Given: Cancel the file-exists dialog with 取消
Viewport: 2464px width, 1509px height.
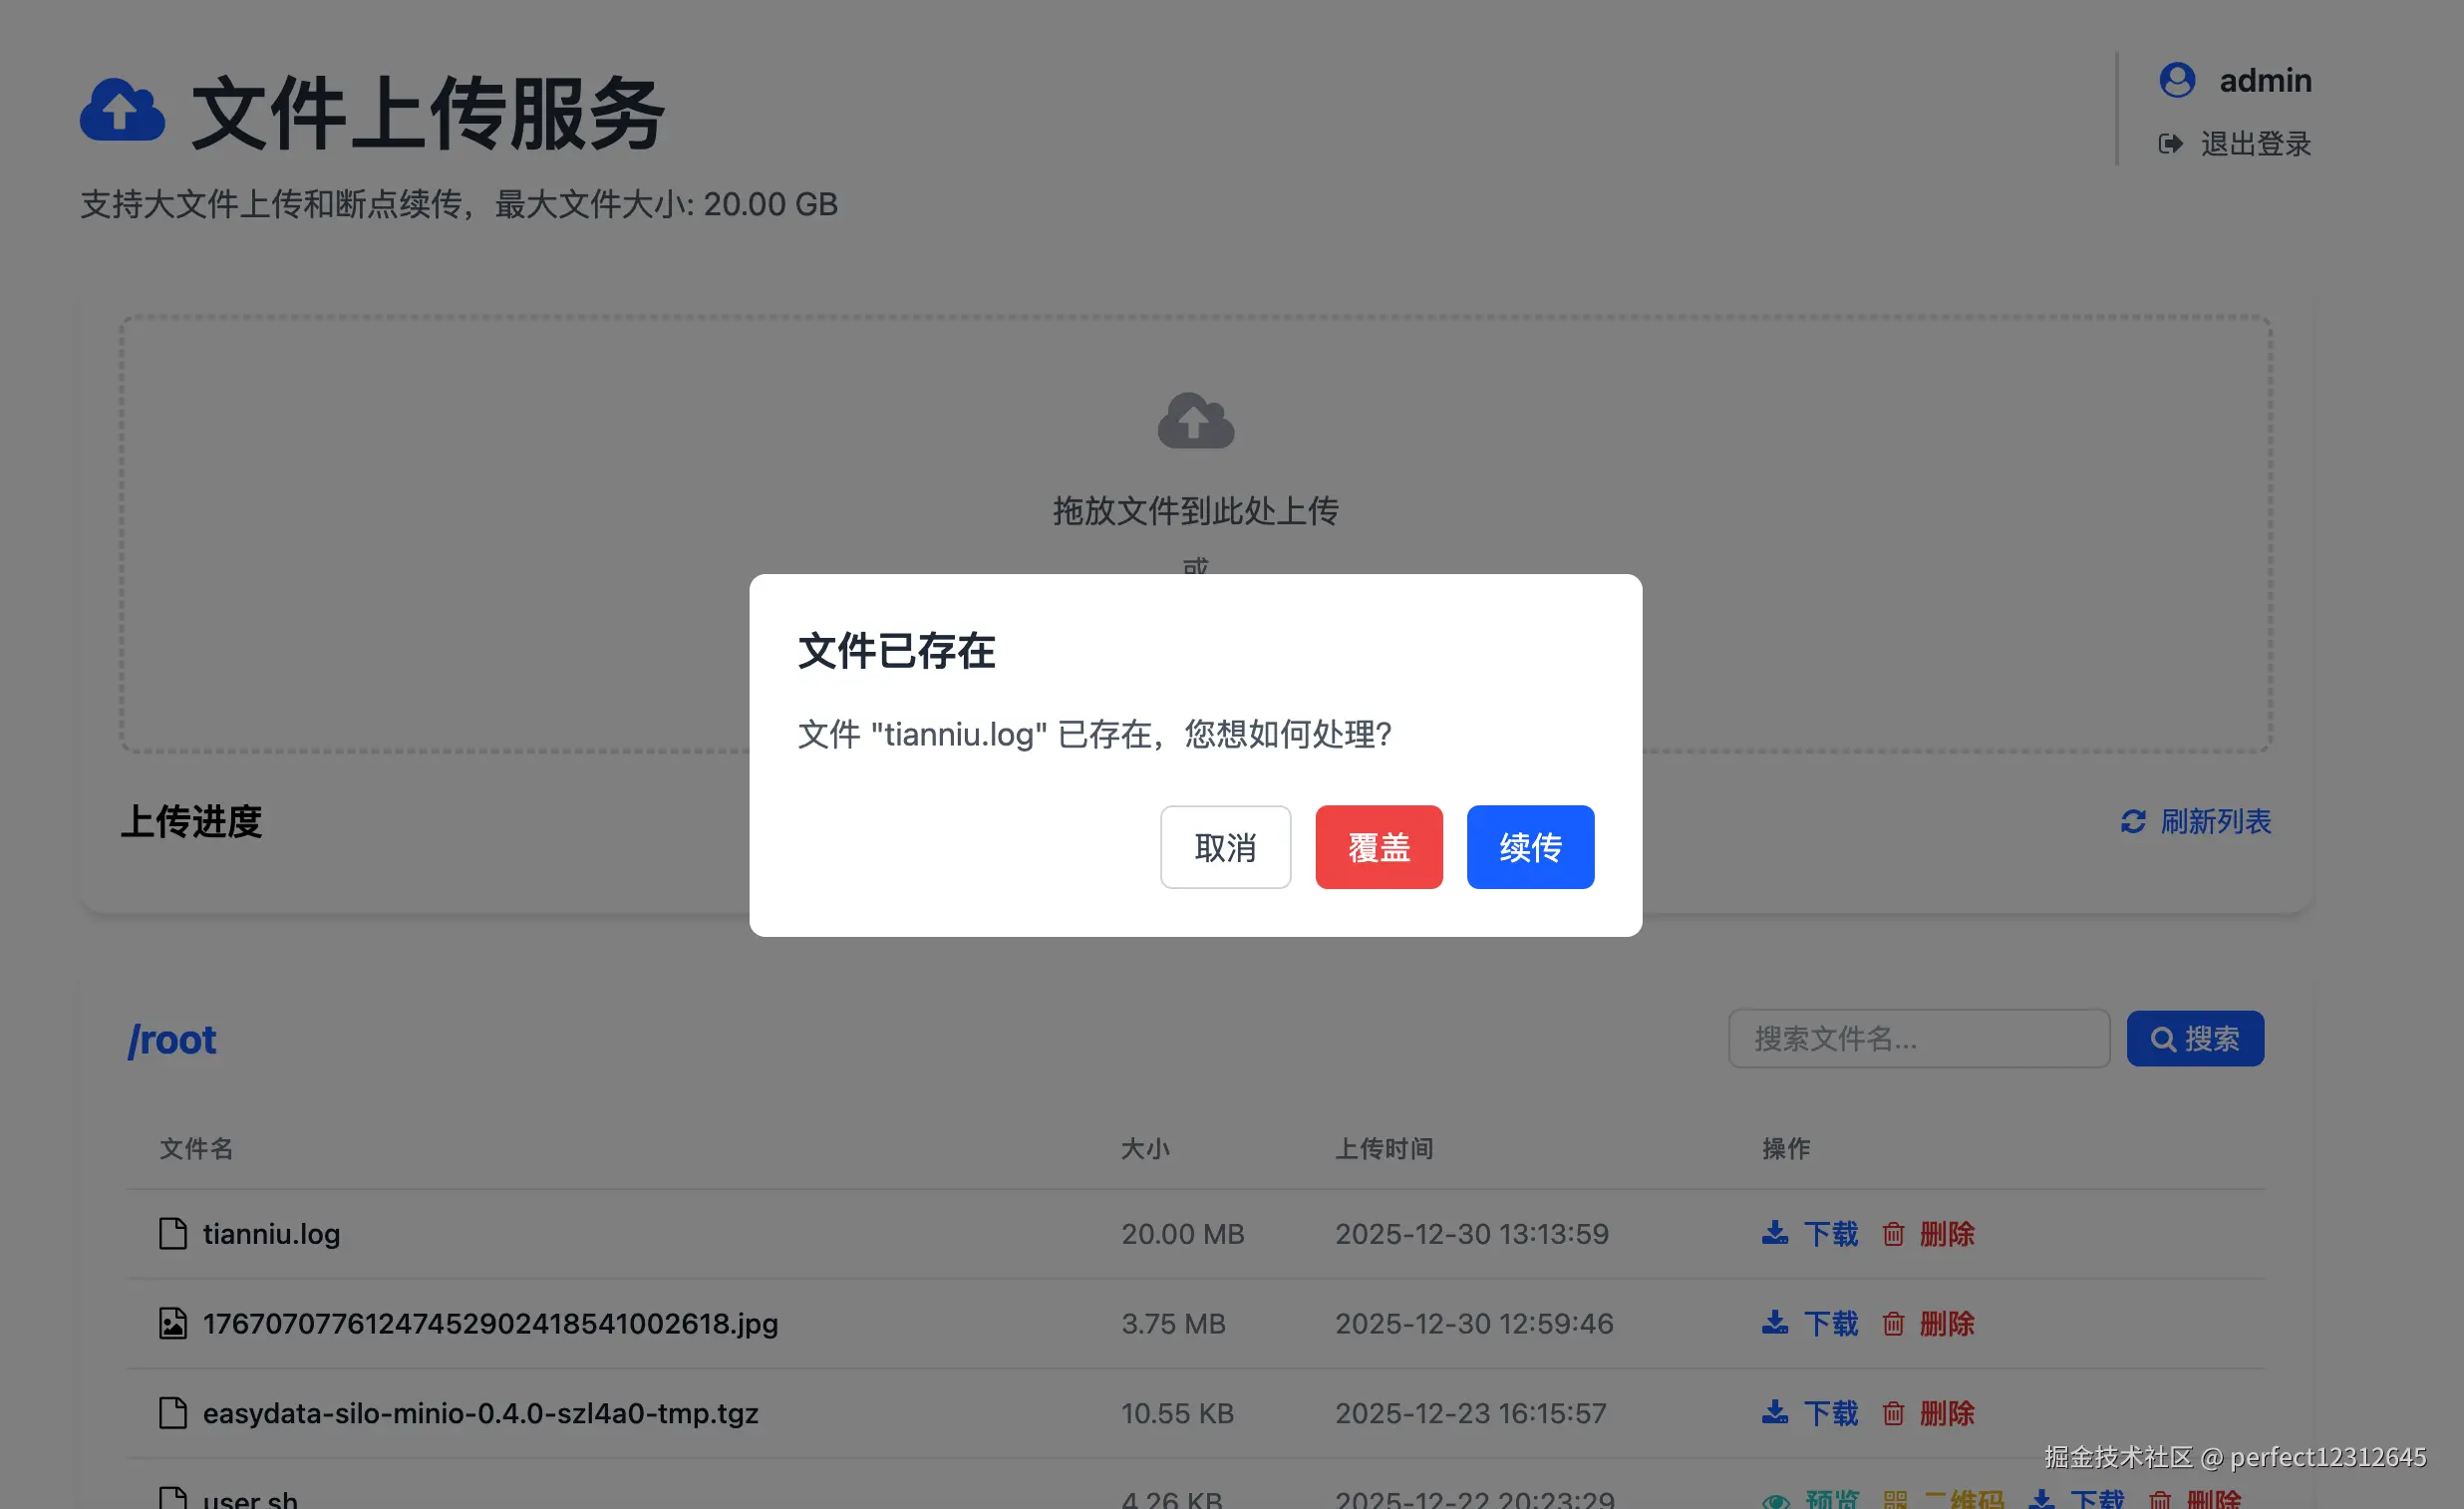Looking at the screenshot, I should [1225, 847].
